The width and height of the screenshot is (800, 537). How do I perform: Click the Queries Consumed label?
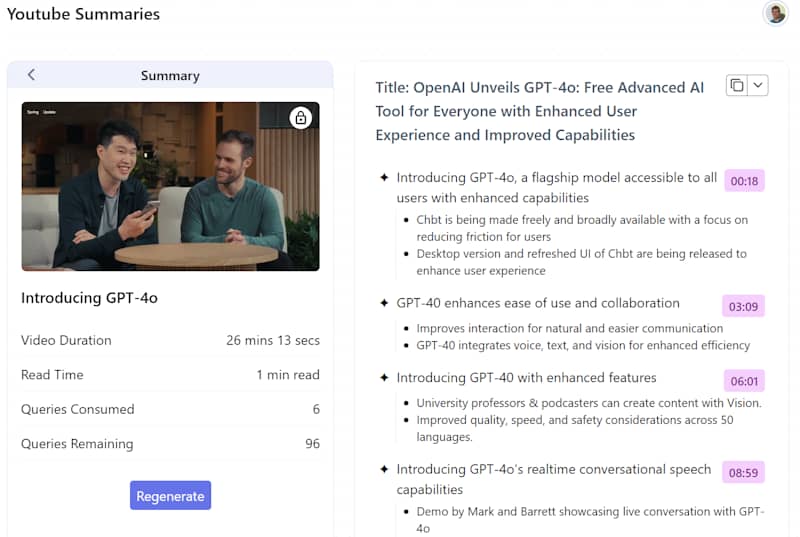tap(78, 409)
